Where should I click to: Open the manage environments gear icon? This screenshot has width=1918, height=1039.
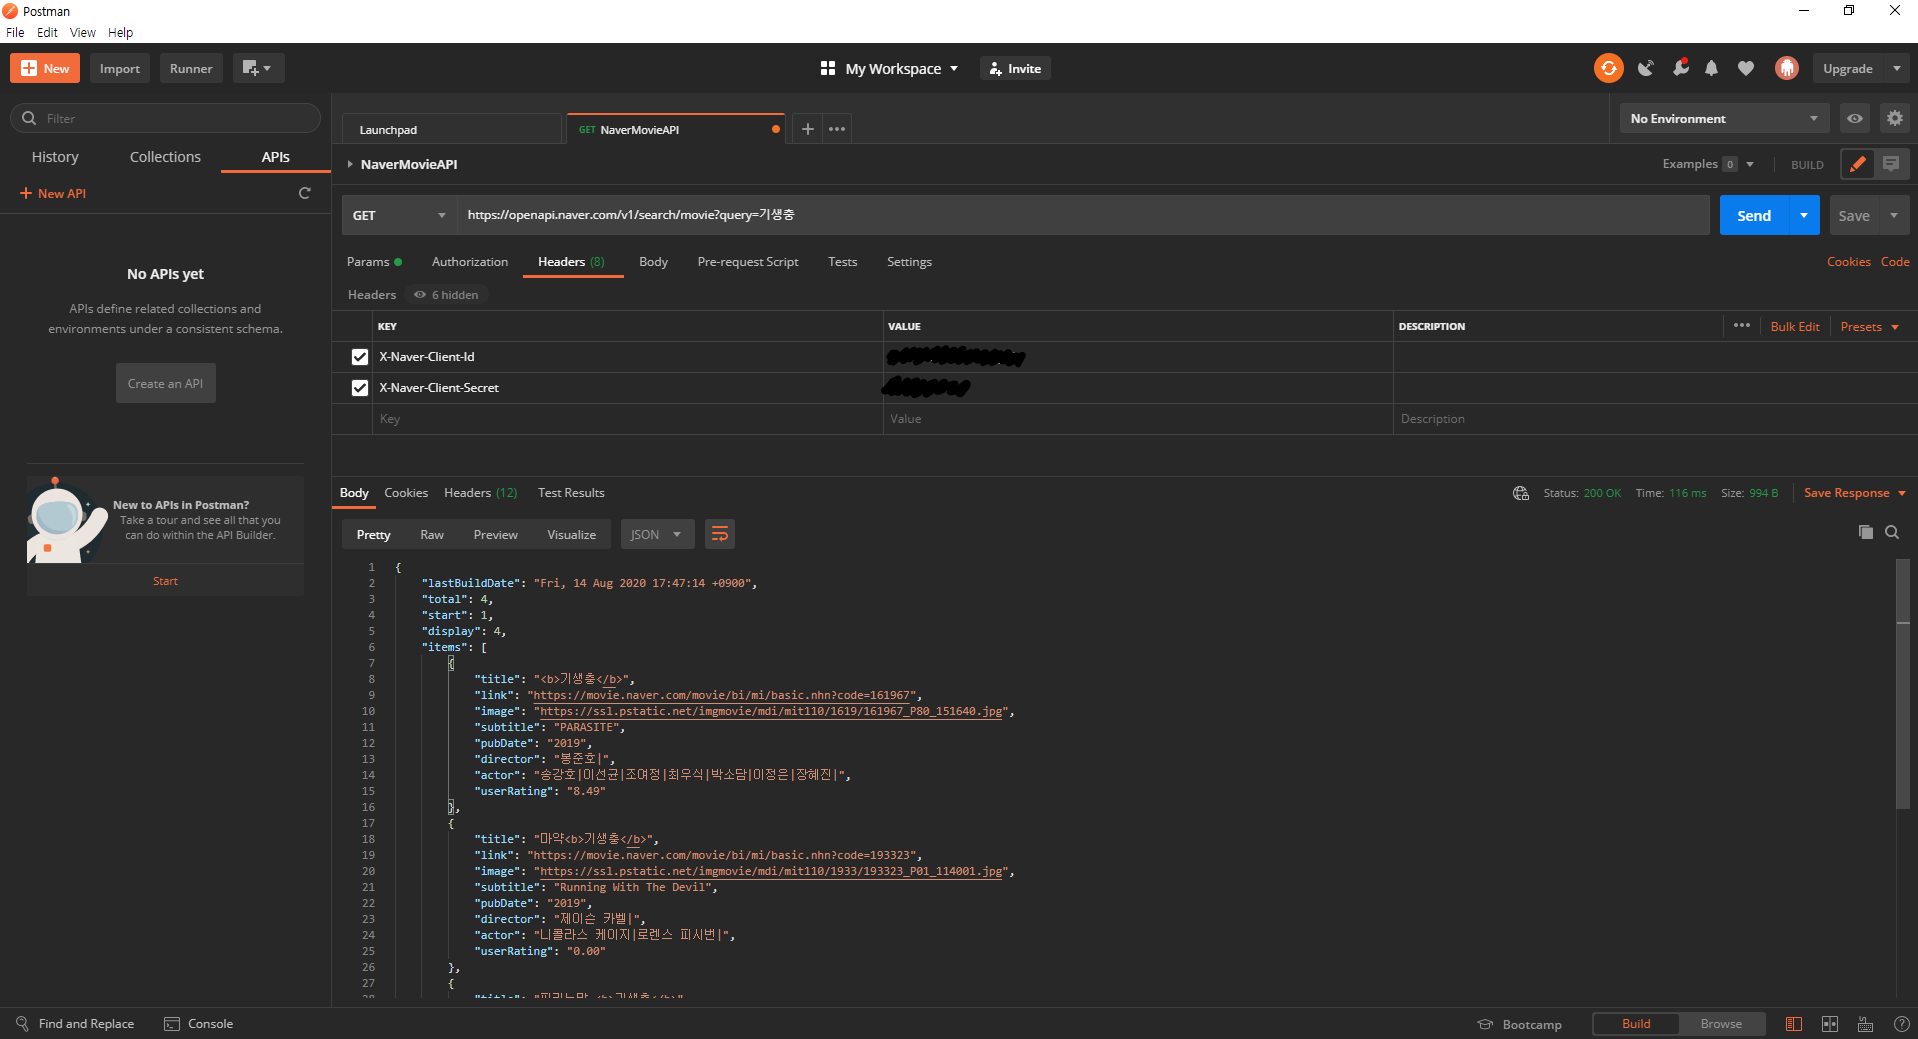point(1895,118)
